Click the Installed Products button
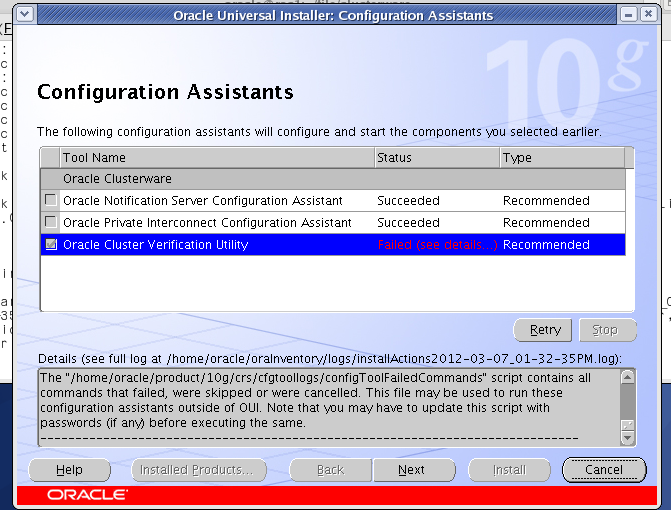 199,470
